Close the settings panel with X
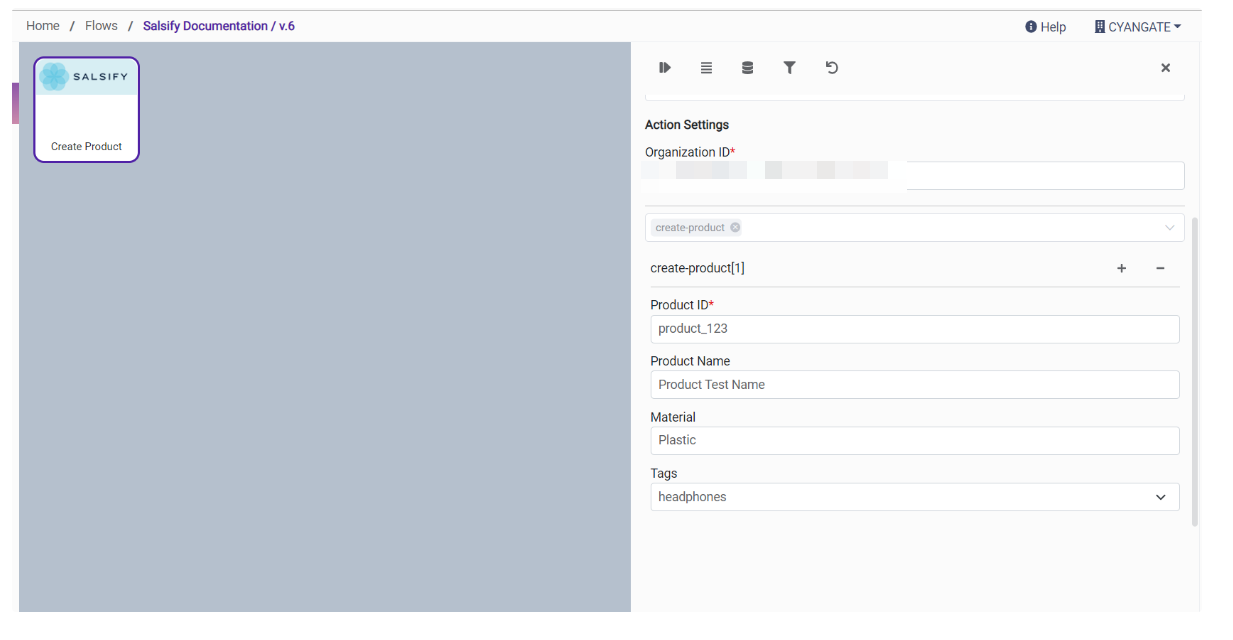The width and height of the screenshot is (1233, 640). point(1165,68)
